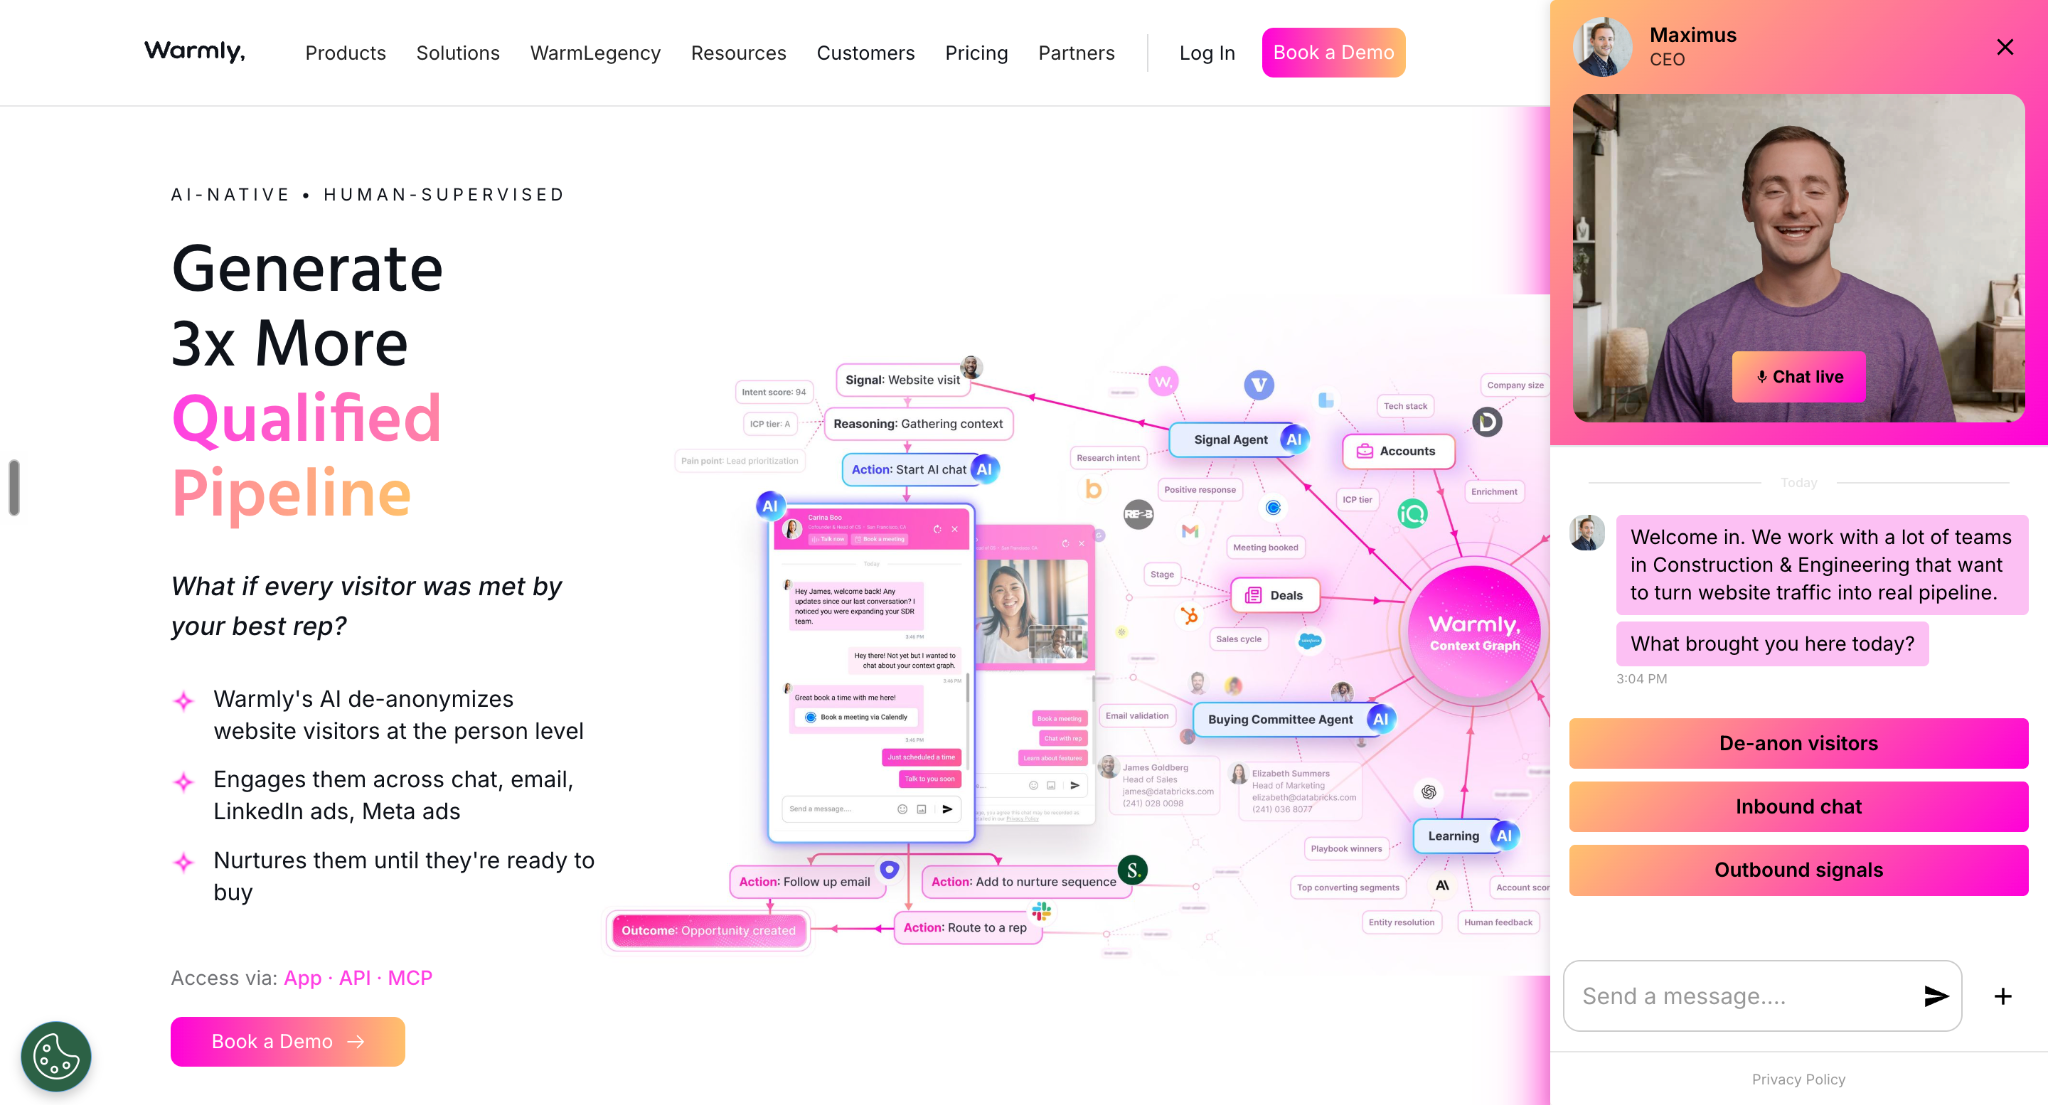Screen dimensions: 2048x1105
Task: Close the Maximus chat panel
Action: tap(2005, 47)
